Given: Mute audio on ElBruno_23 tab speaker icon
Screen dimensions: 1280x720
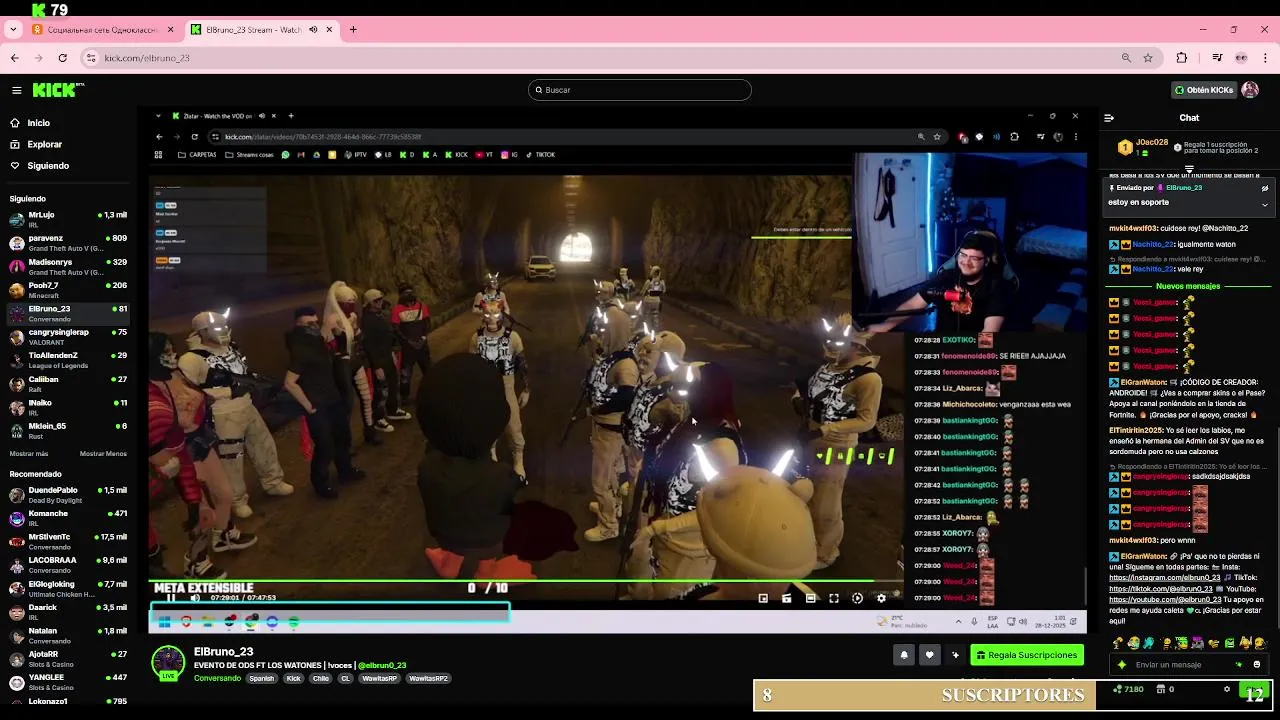Looking at the screenshot, I should pos(313,30).
